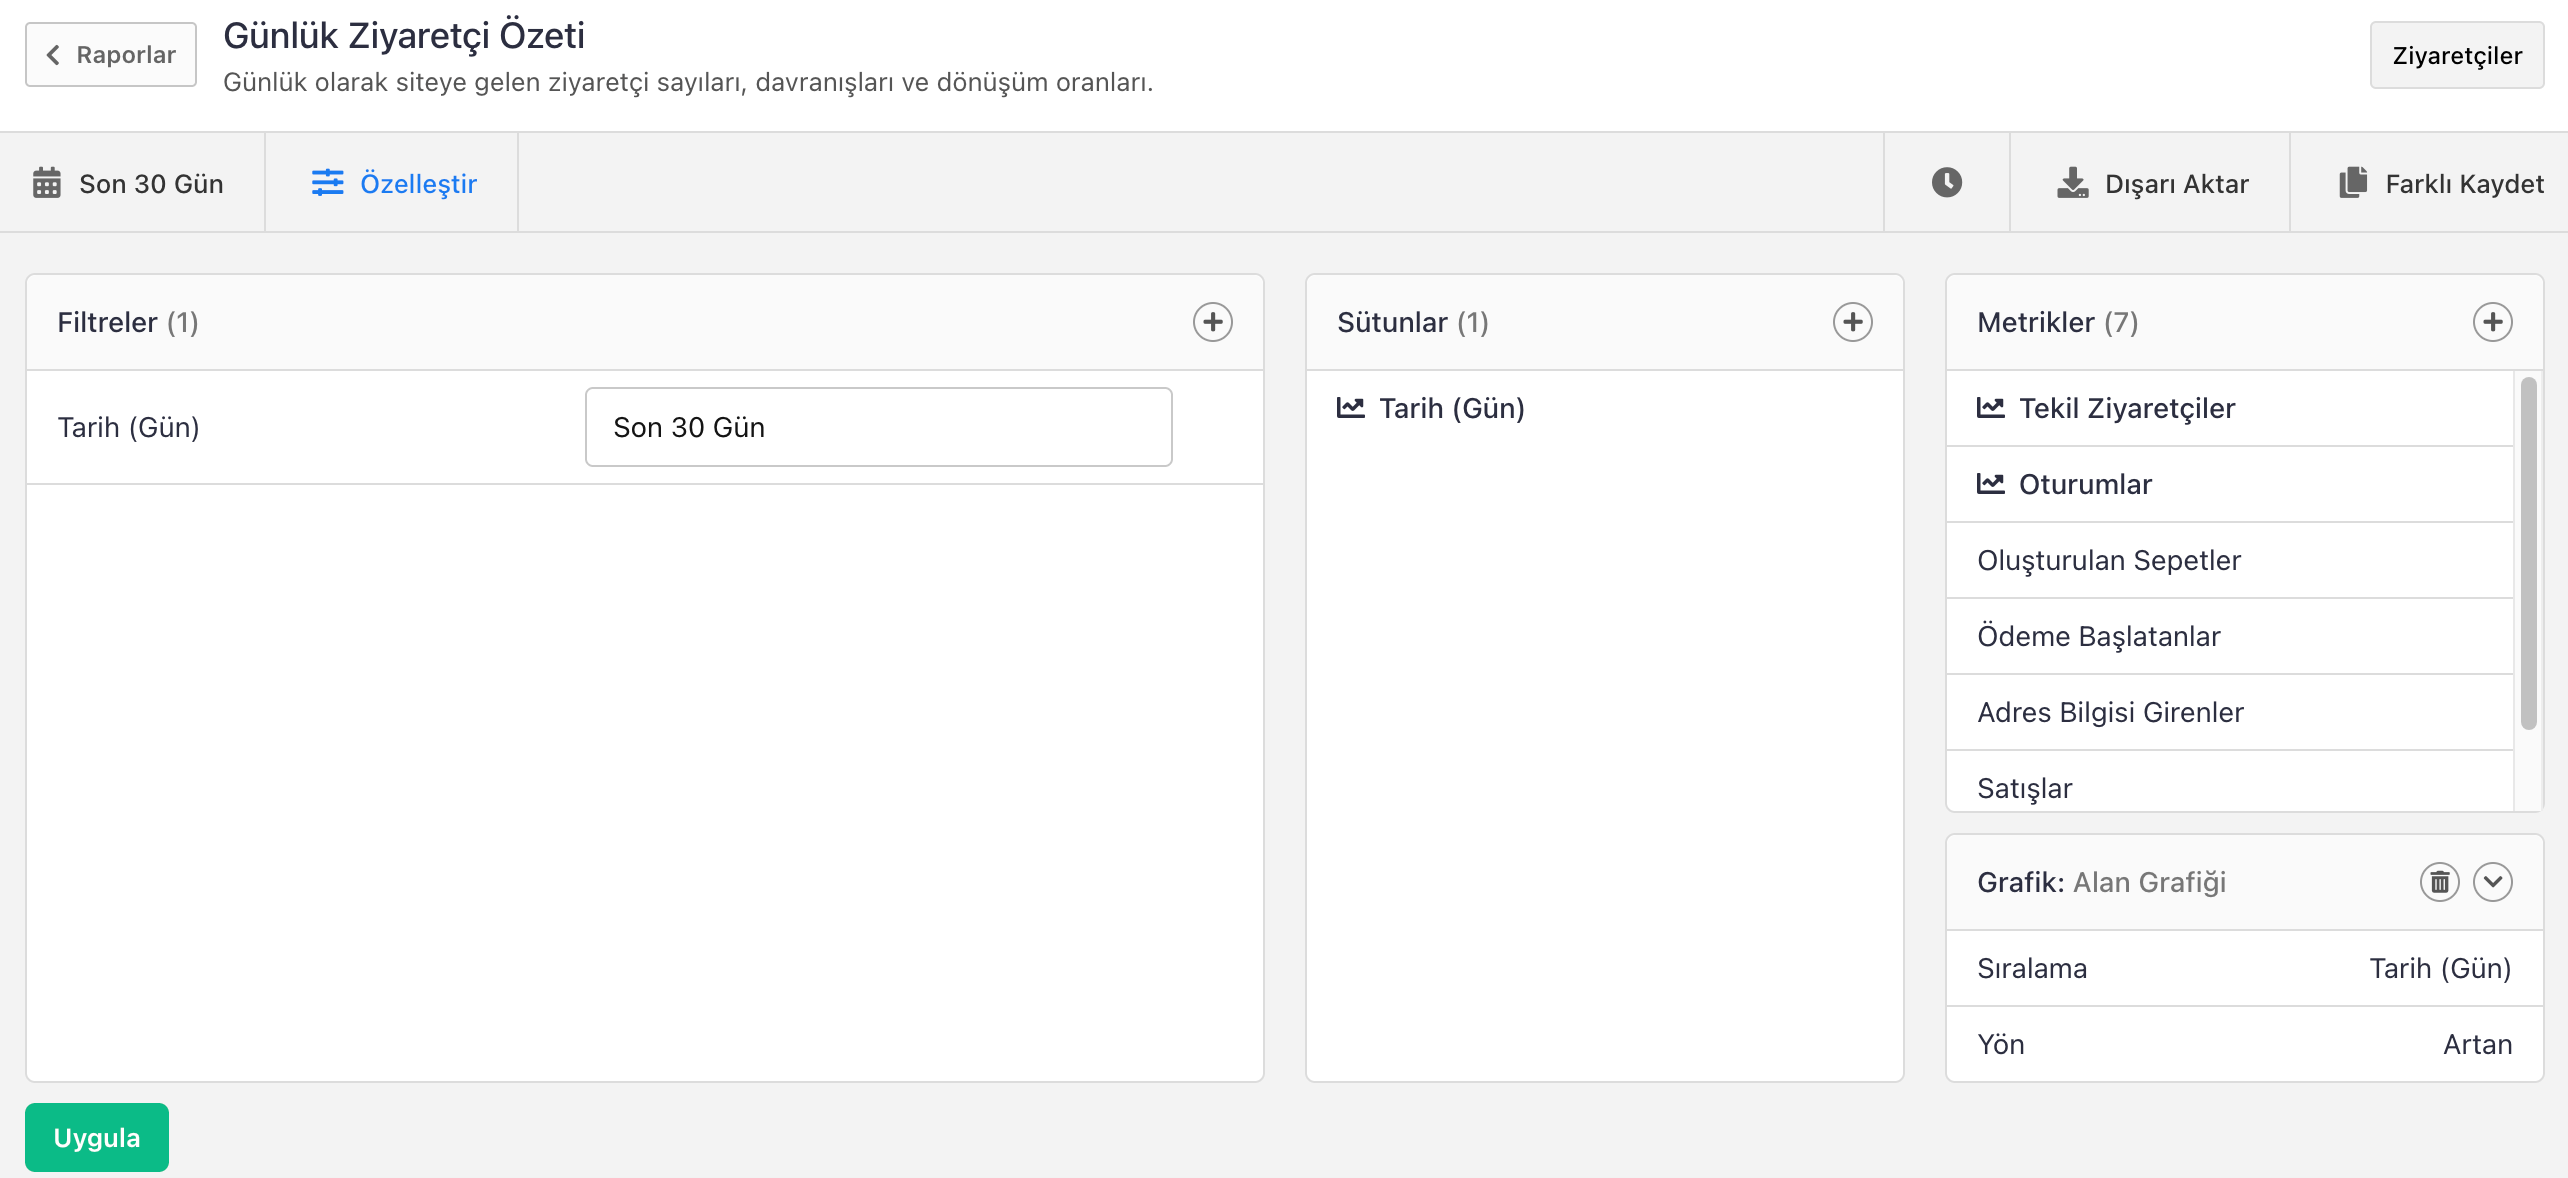
Task: Click the calendar icon beside Son 30 Gün
Action: [x=46, y=183]
